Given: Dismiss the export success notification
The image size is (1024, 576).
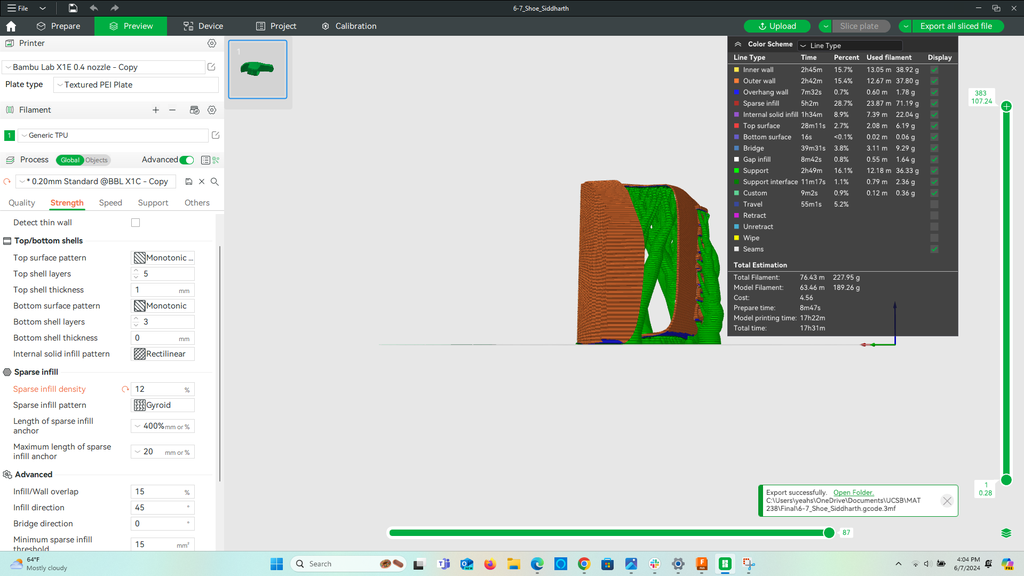Looking at the screenshot, I should click(946, 501).
